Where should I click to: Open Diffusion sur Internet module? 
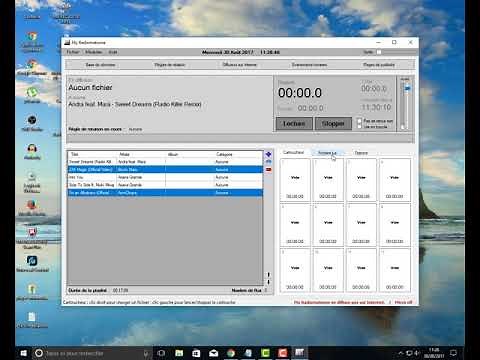click(x=239, y=65)
